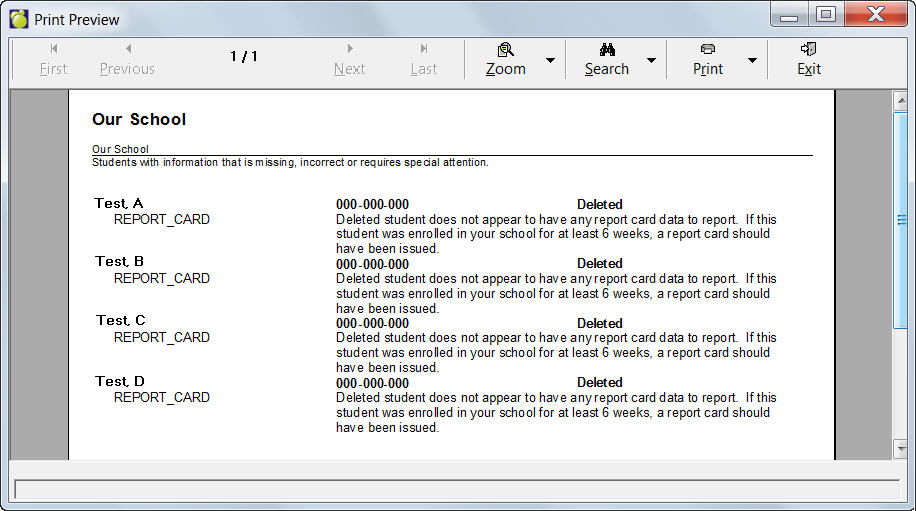Click the First page arrow icon
Image resolution: width=916 pixels, height=511 pixels.
53,49
